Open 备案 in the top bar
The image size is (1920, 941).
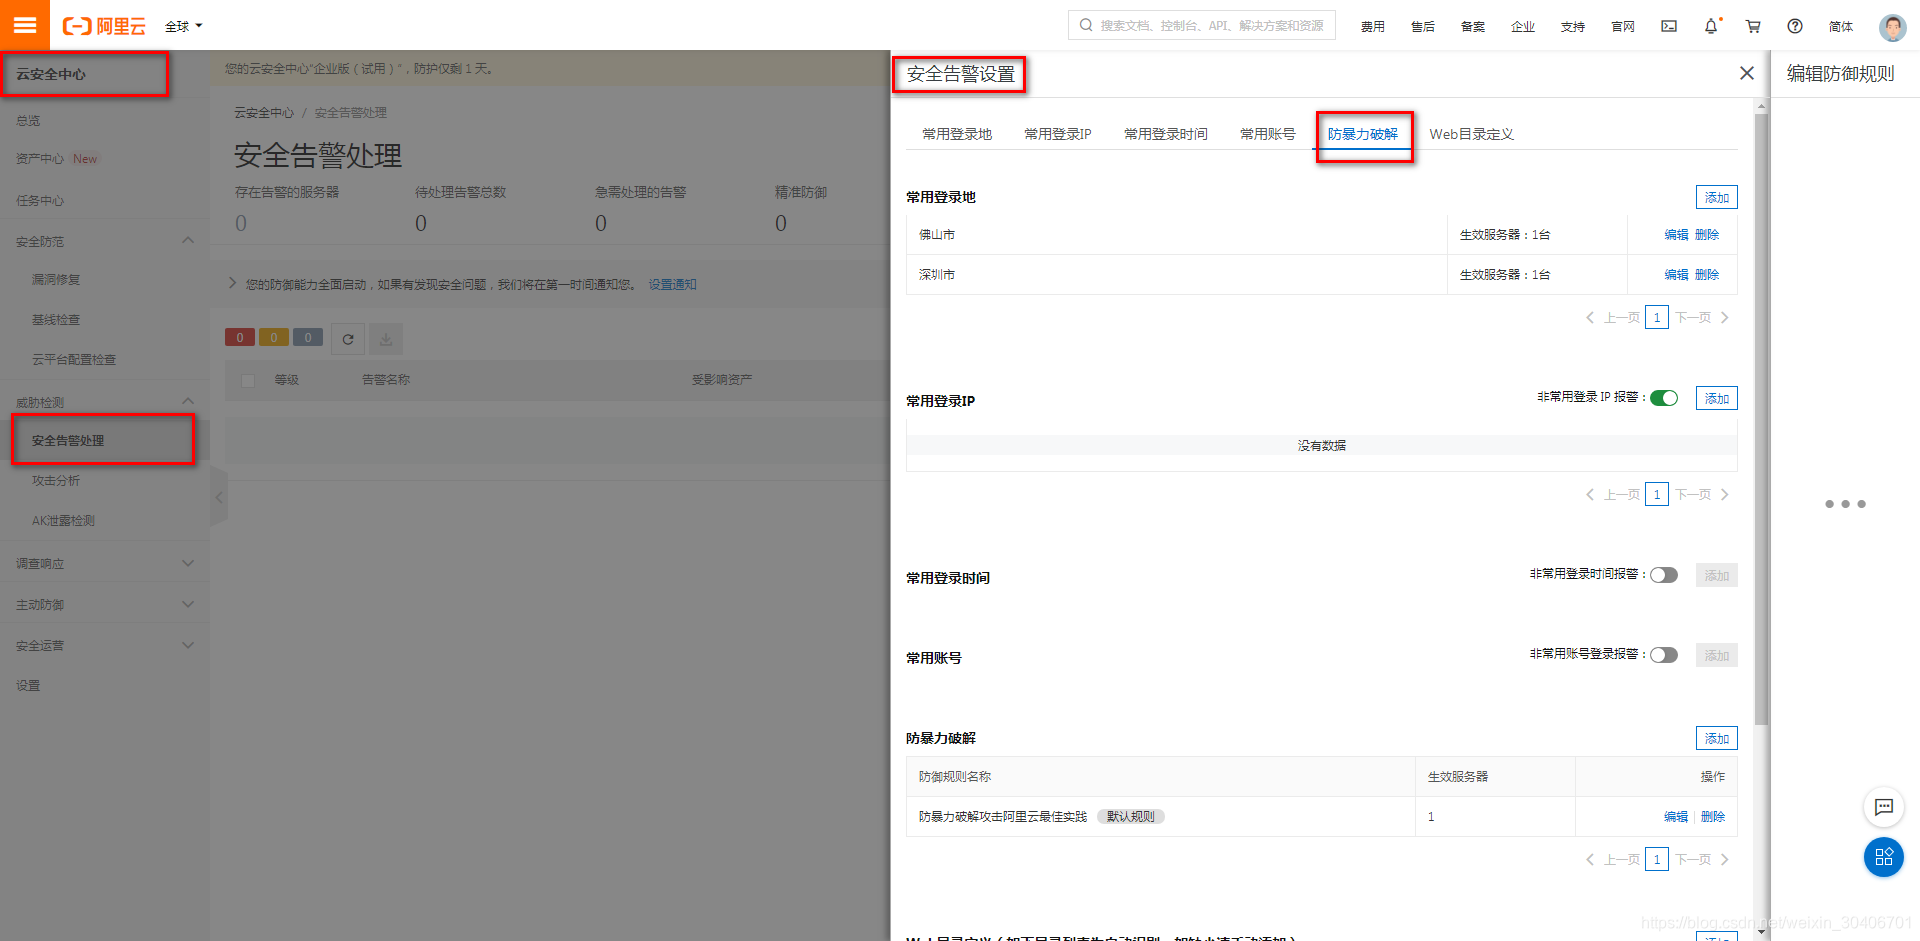[1473, 27]
